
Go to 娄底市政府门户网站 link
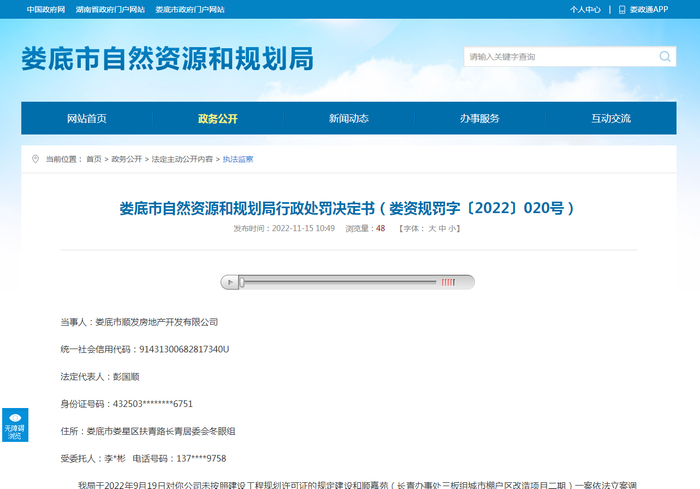(x=190, y=9)
